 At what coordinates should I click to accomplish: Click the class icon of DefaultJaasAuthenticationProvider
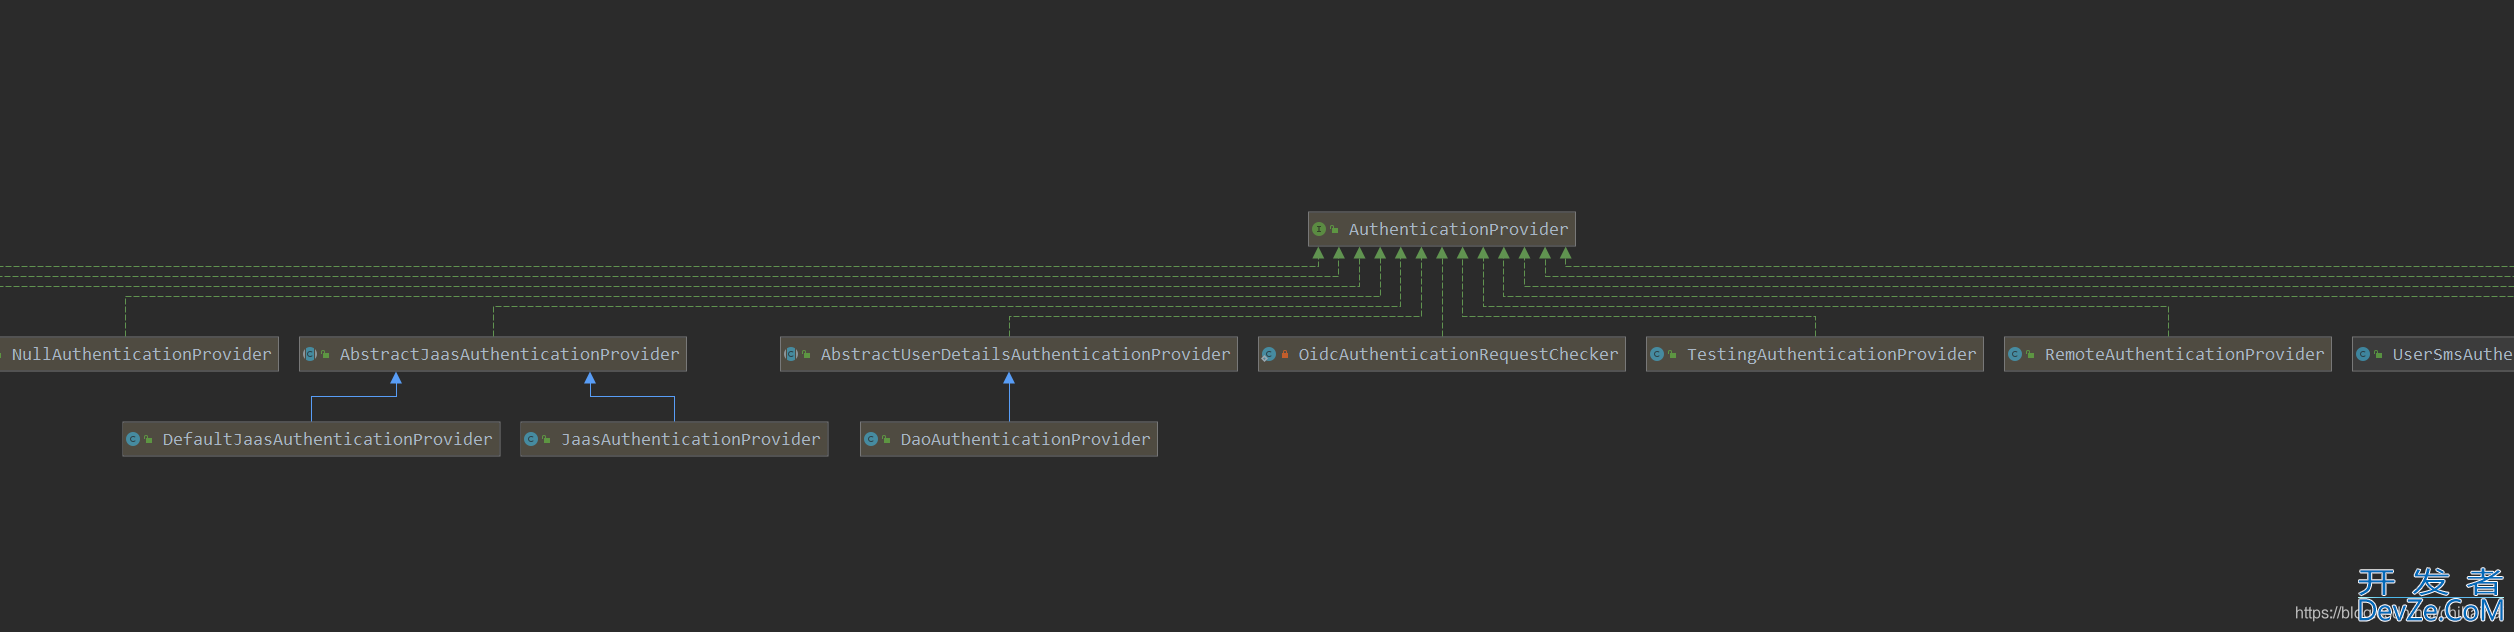click(133, 439)
